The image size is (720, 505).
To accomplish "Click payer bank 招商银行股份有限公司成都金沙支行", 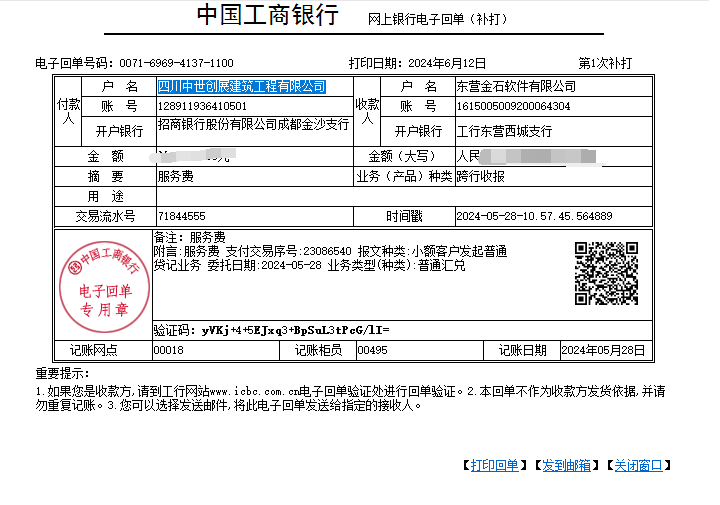I will point(253,124).
